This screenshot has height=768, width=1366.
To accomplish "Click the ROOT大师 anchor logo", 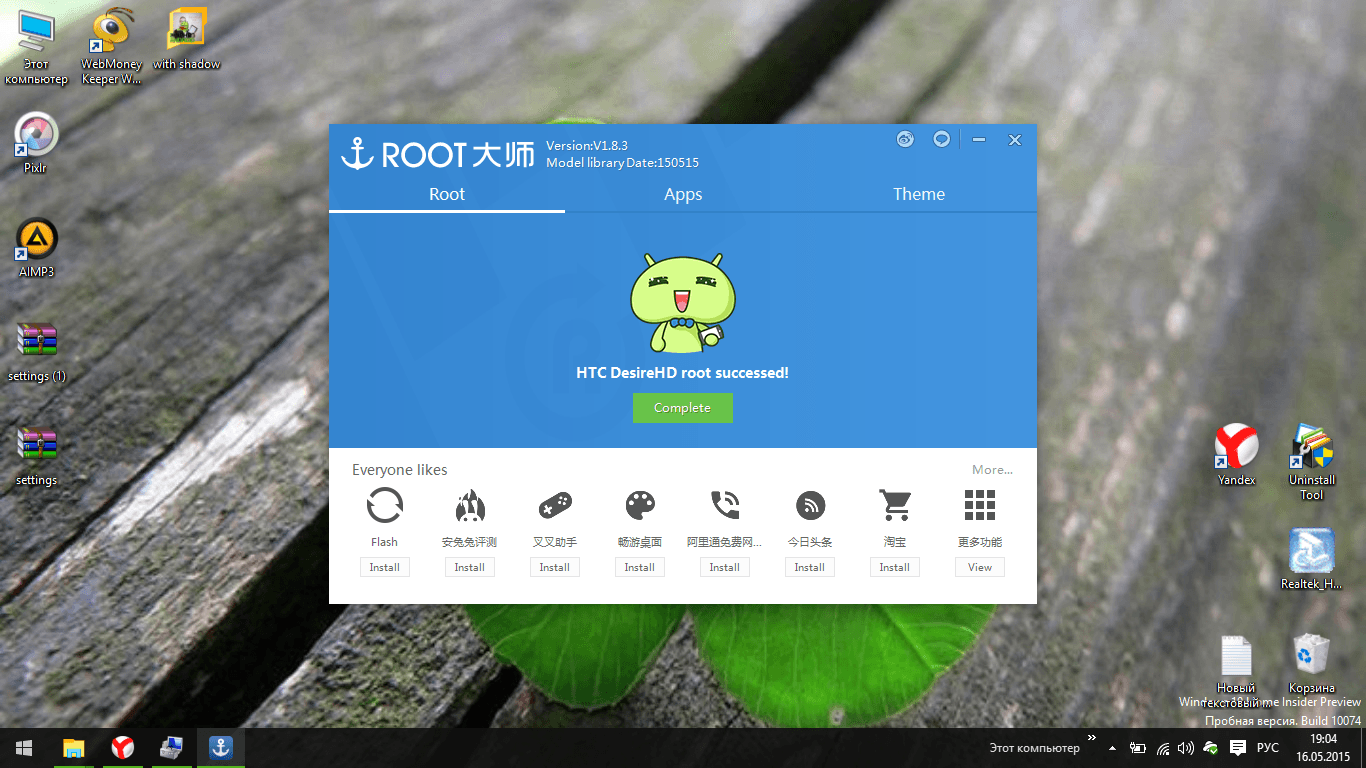I will tap(357, 153).
